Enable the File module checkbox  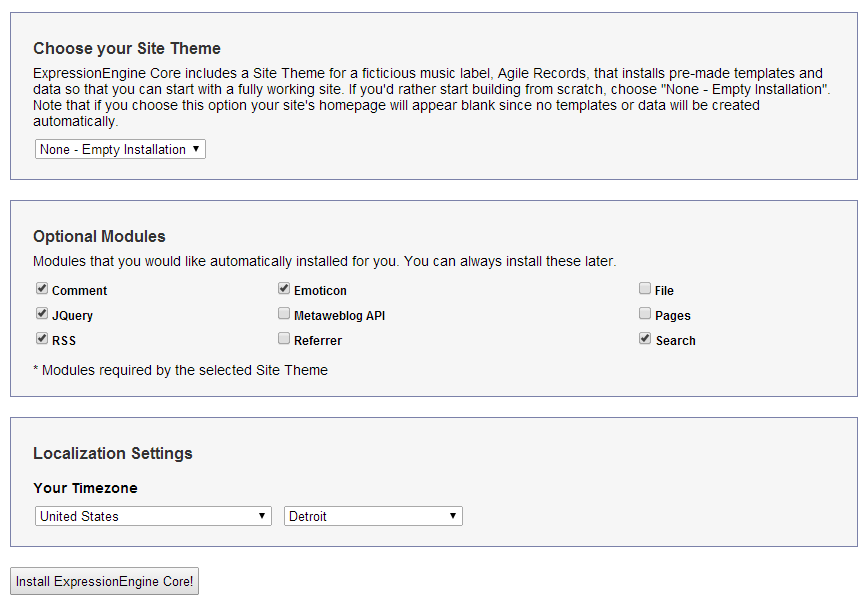pyautogui.click(x=645, y=289)
